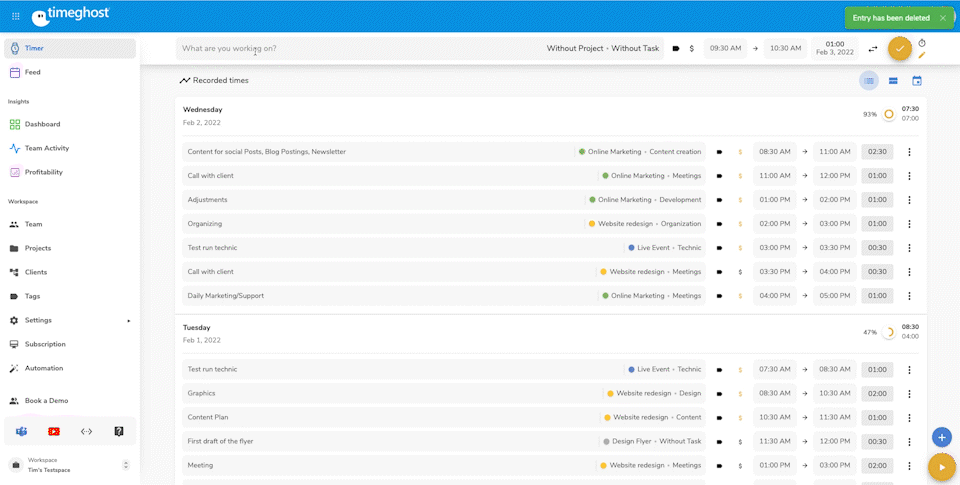Toggle billable status on Organizing entry
The width and height of the screenshot is (960, 485).
740,224
